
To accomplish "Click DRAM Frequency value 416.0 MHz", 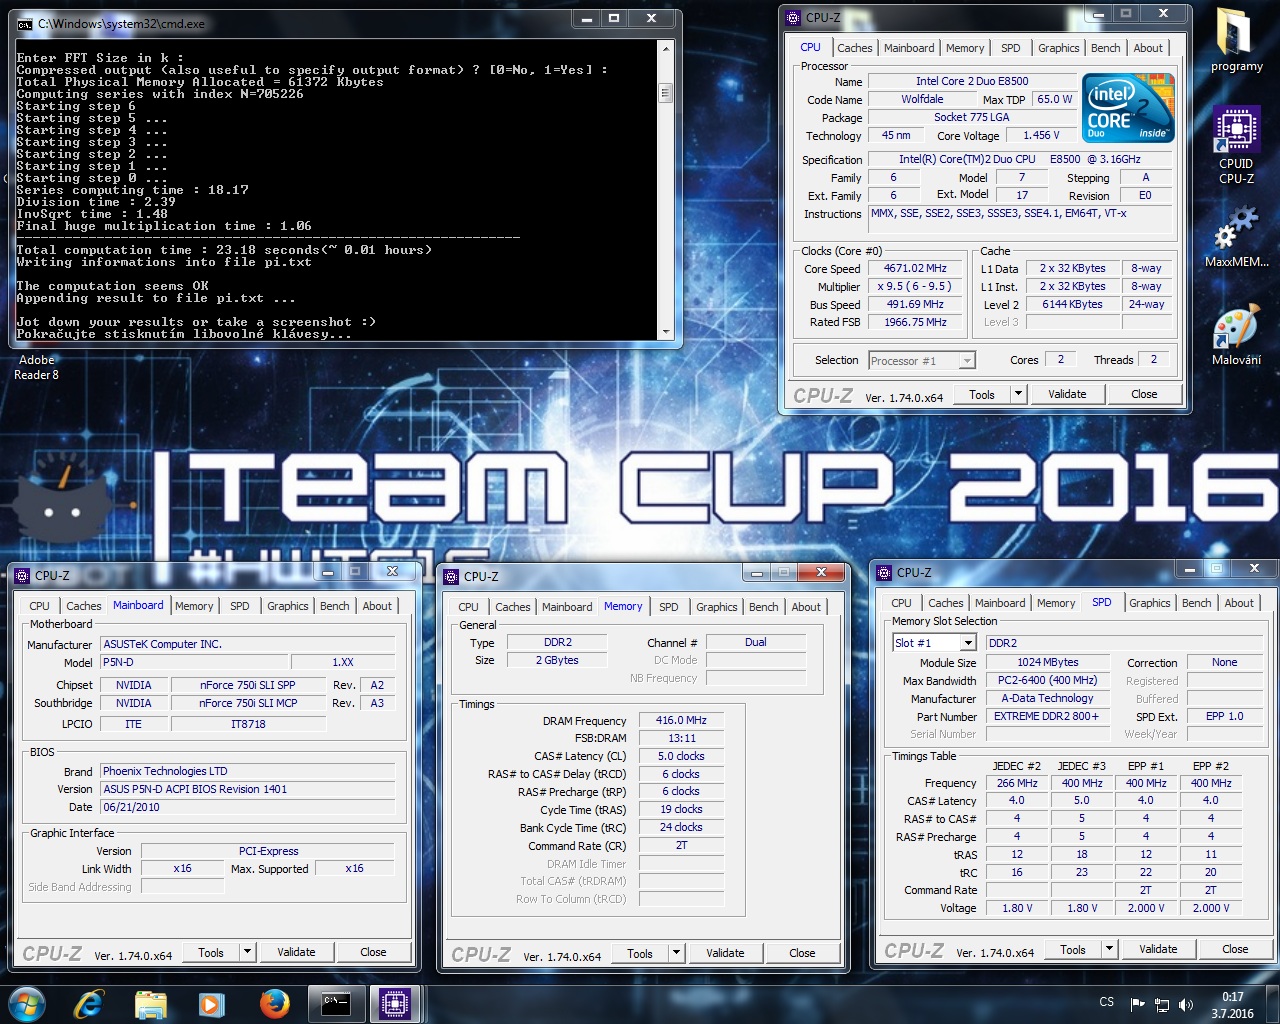I will click(x=681, y=720).
